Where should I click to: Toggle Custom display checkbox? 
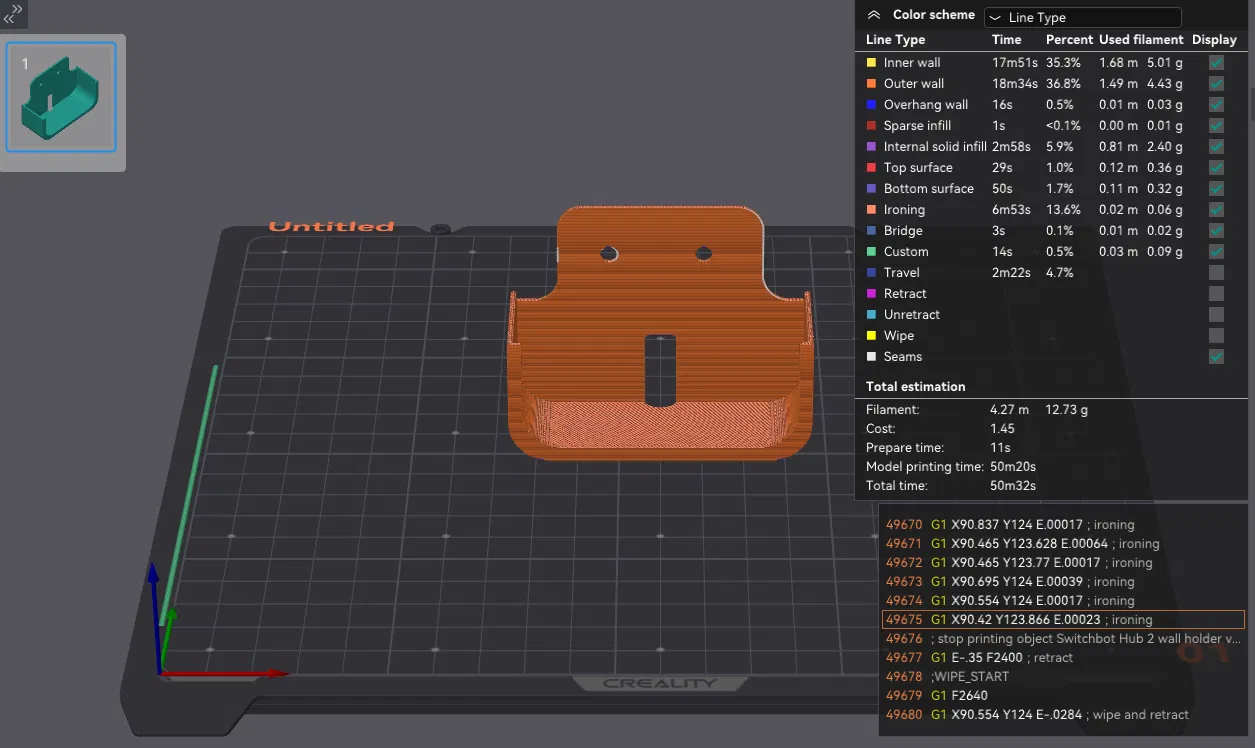(1216, 251)
